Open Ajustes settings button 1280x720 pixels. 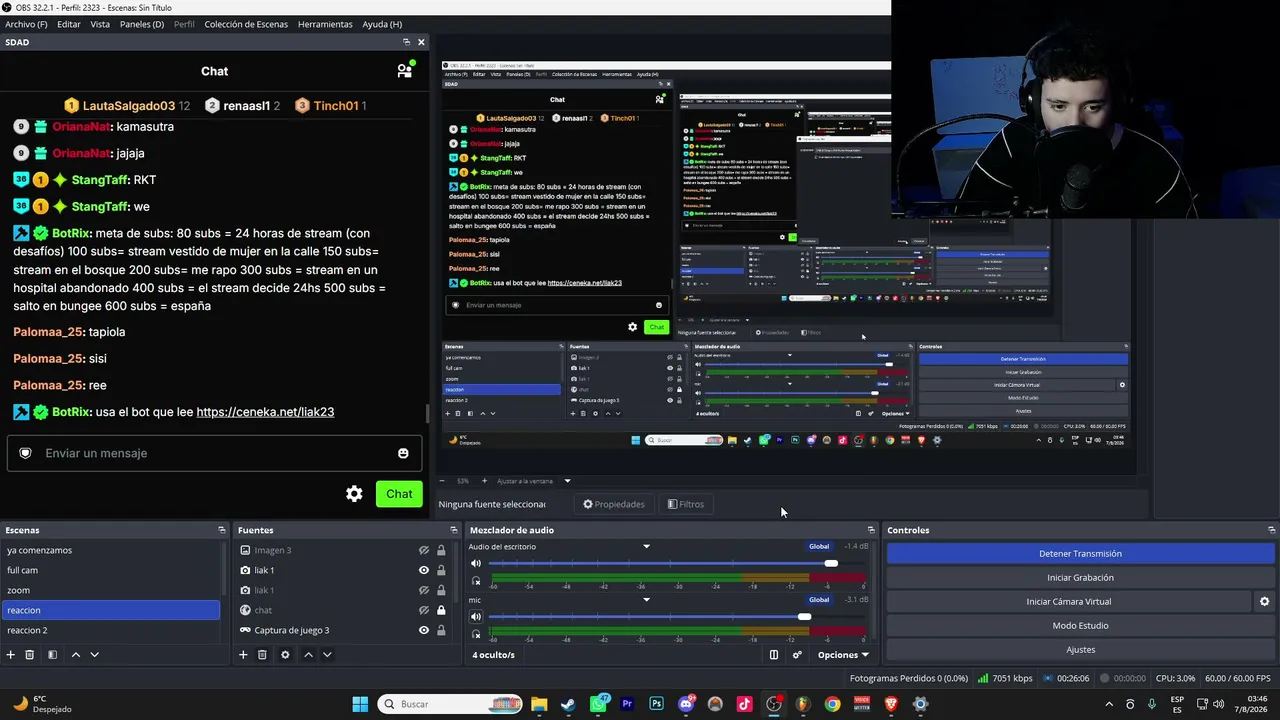point(1080,650)
